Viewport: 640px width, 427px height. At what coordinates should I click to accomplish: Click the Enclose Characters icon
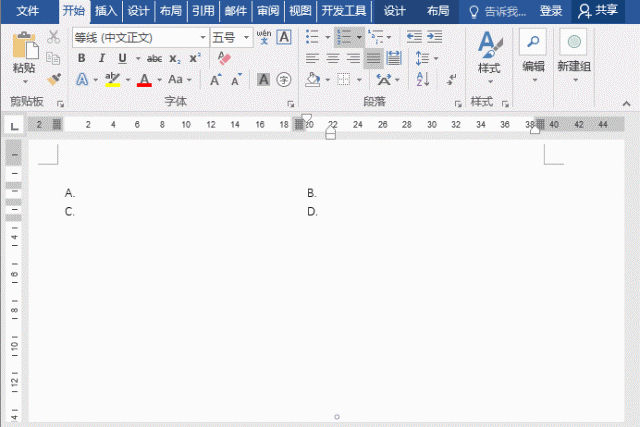tap(284, 80)
